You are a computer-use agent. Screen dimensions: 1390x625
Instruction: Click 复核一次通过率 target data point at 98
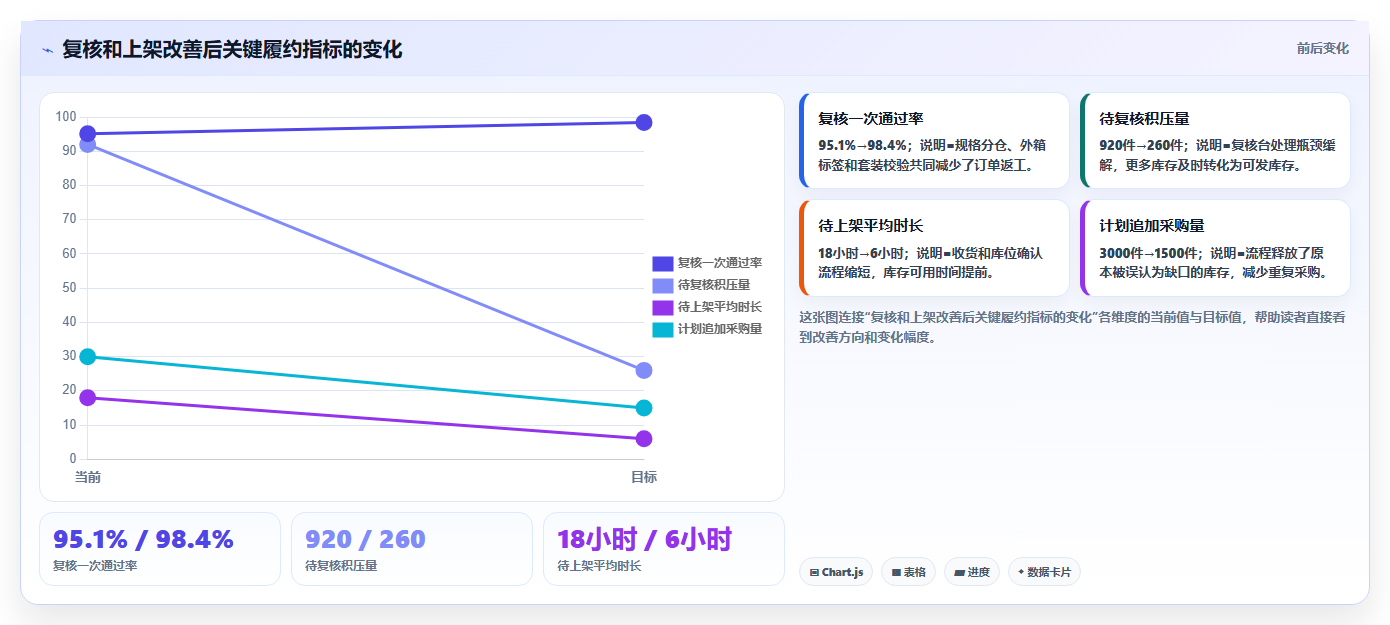coord(644,122)
